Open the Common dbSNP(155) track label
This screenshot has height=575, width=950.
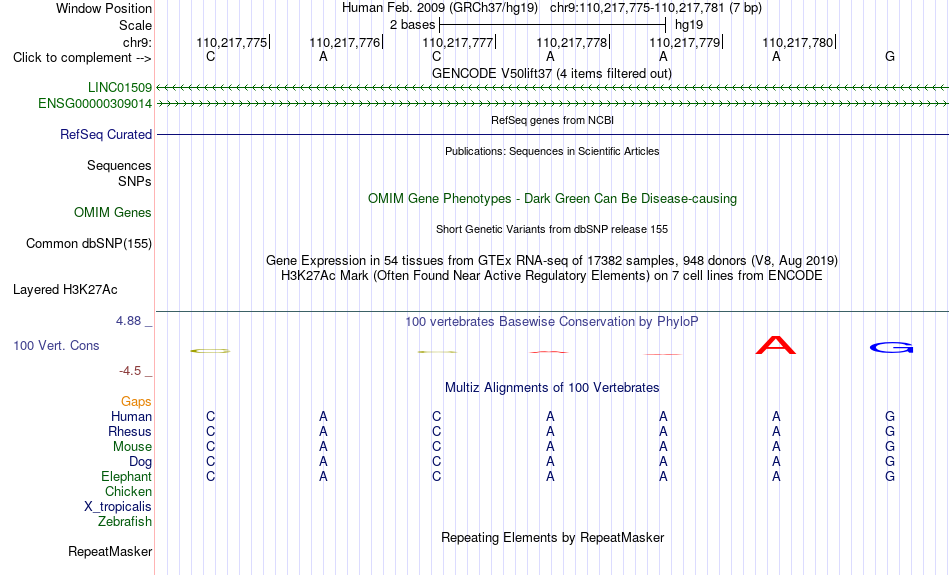(89, 244)
